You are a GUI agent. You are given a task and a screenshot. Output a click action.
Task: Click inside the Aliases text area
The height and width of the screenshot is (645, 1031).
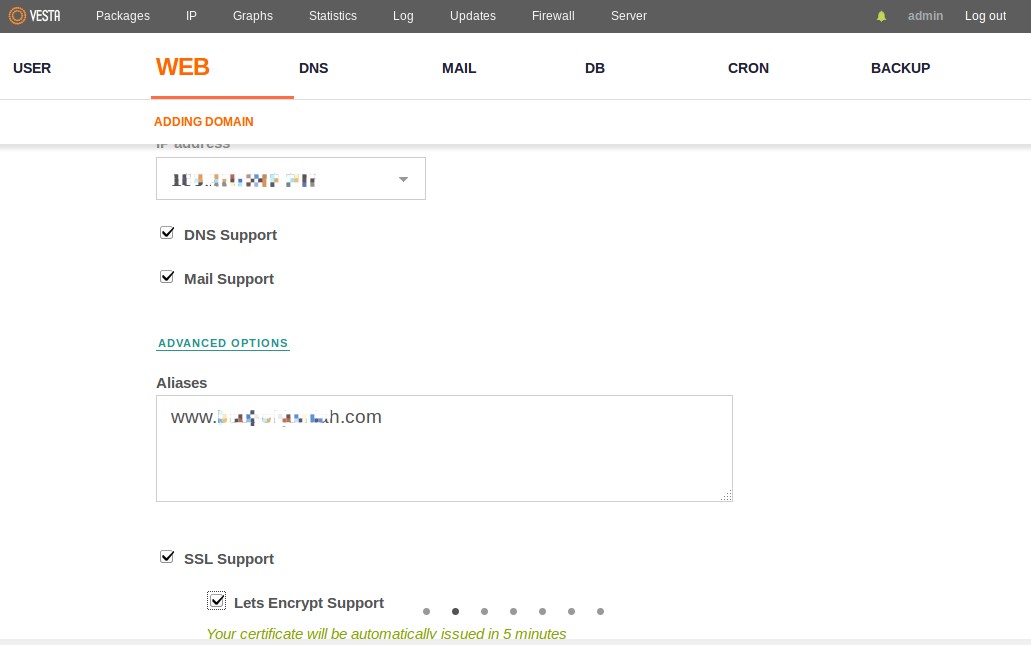pos(444,448)
